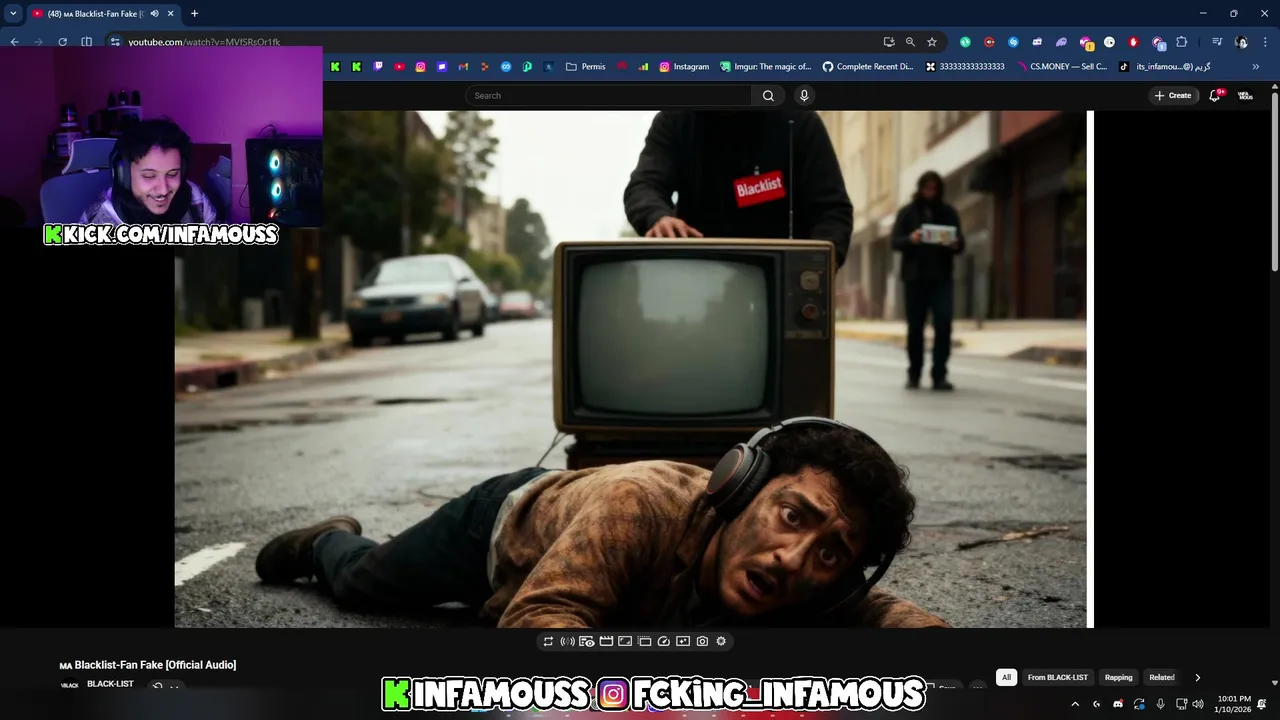Go back with the browser back arrow
This screenshot has height=720, width=1280.
[x=14, y=42]
